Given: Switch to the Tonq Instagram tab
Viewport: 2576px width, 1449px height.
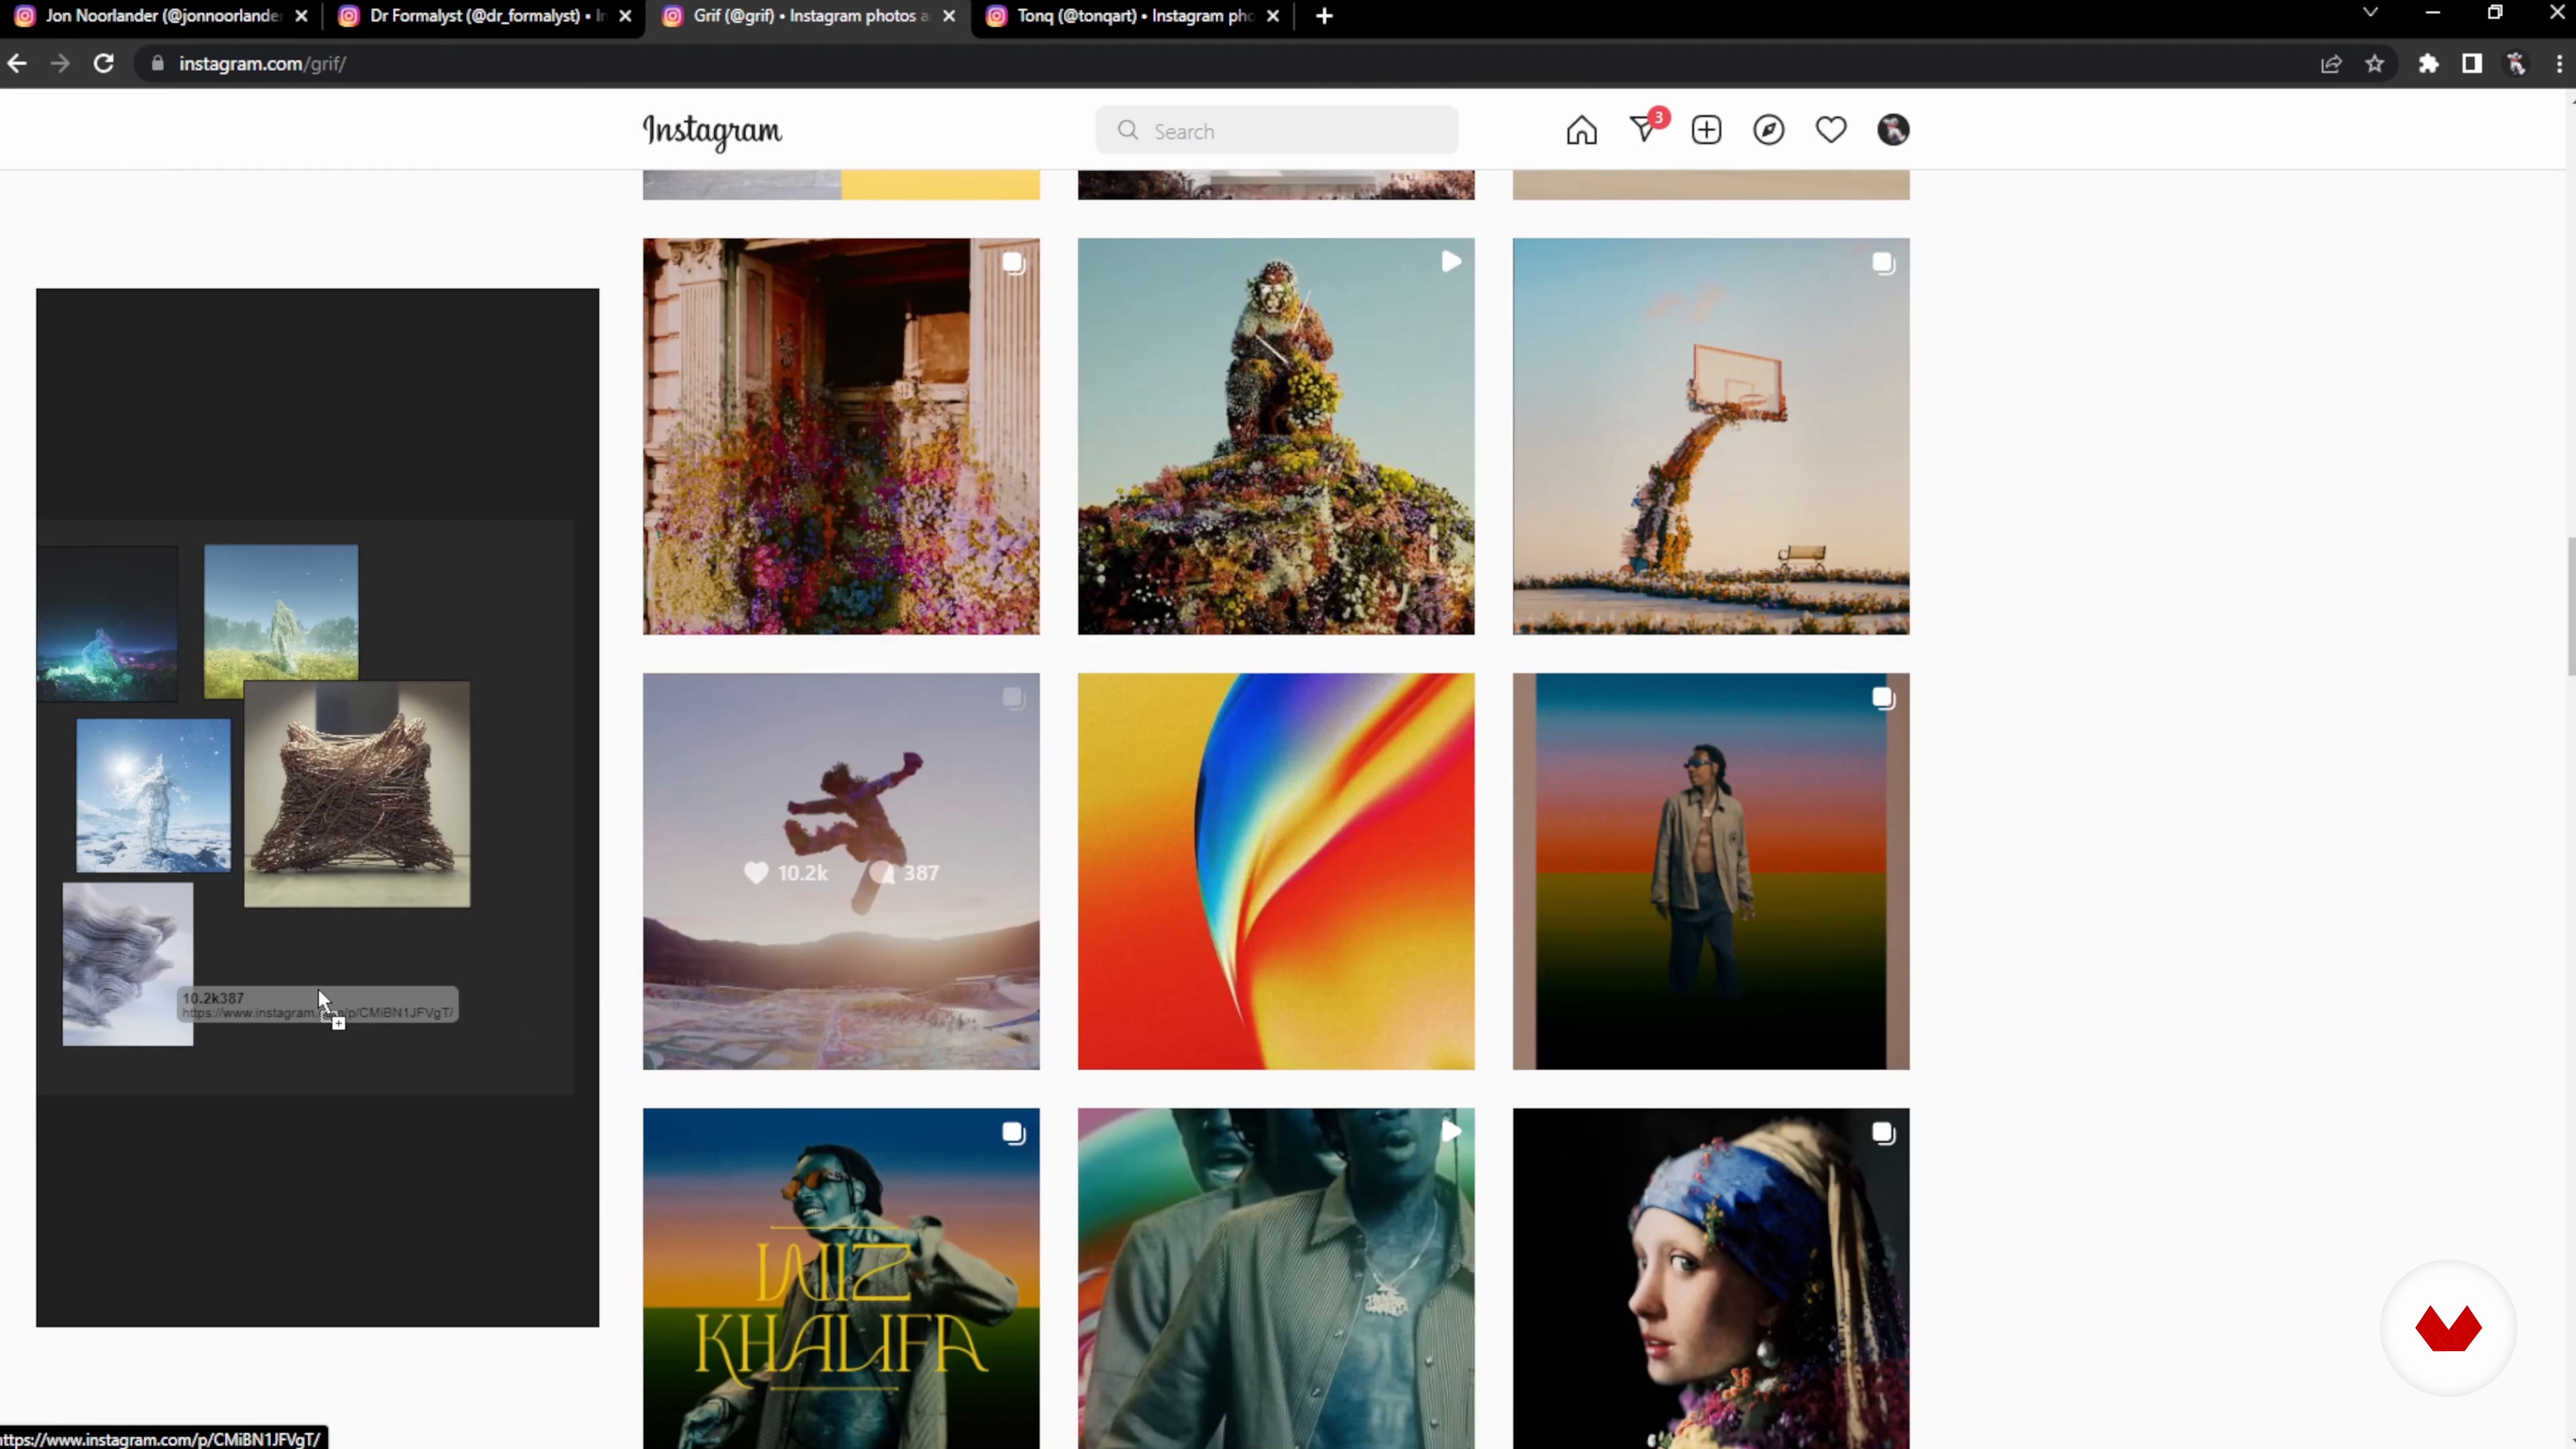Looking at the screenshot, I should [1133, 16].
